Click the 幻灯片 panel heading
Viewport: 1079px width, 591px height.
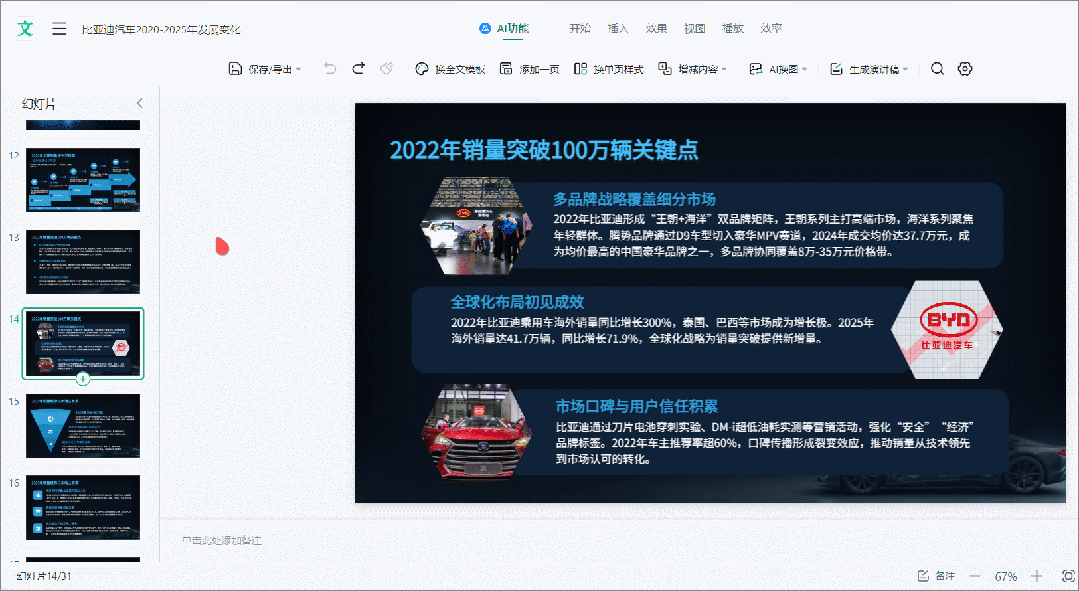(x=39, y=104)
